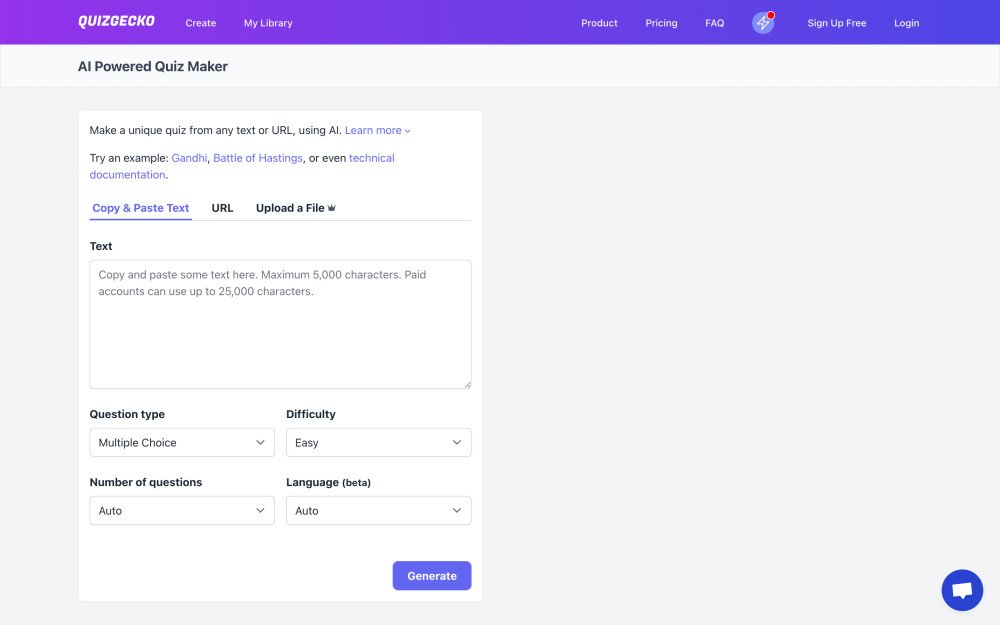Open the Create menu item
This screenshot has width=1000, height=625.
pyautogui.click(x=201, y=23)
